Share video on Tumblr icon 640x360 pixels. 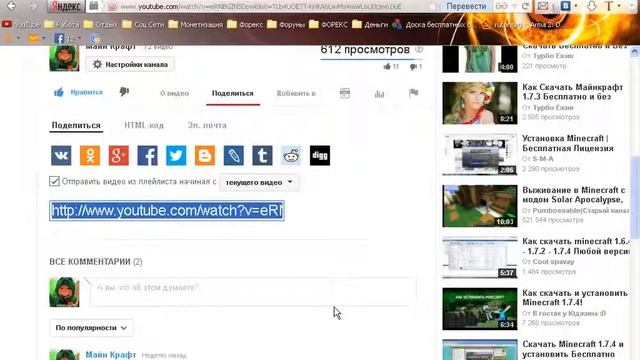tap(262, 156)
